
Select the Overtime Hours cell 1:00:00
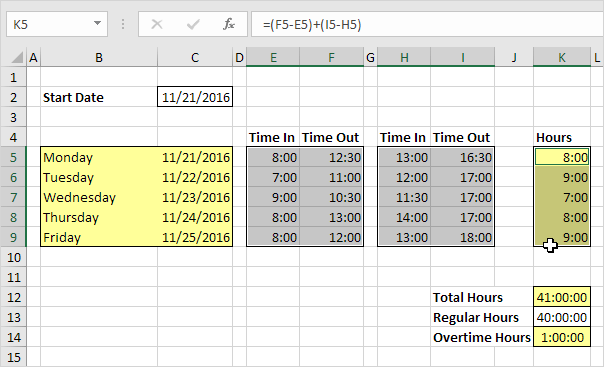562,337
